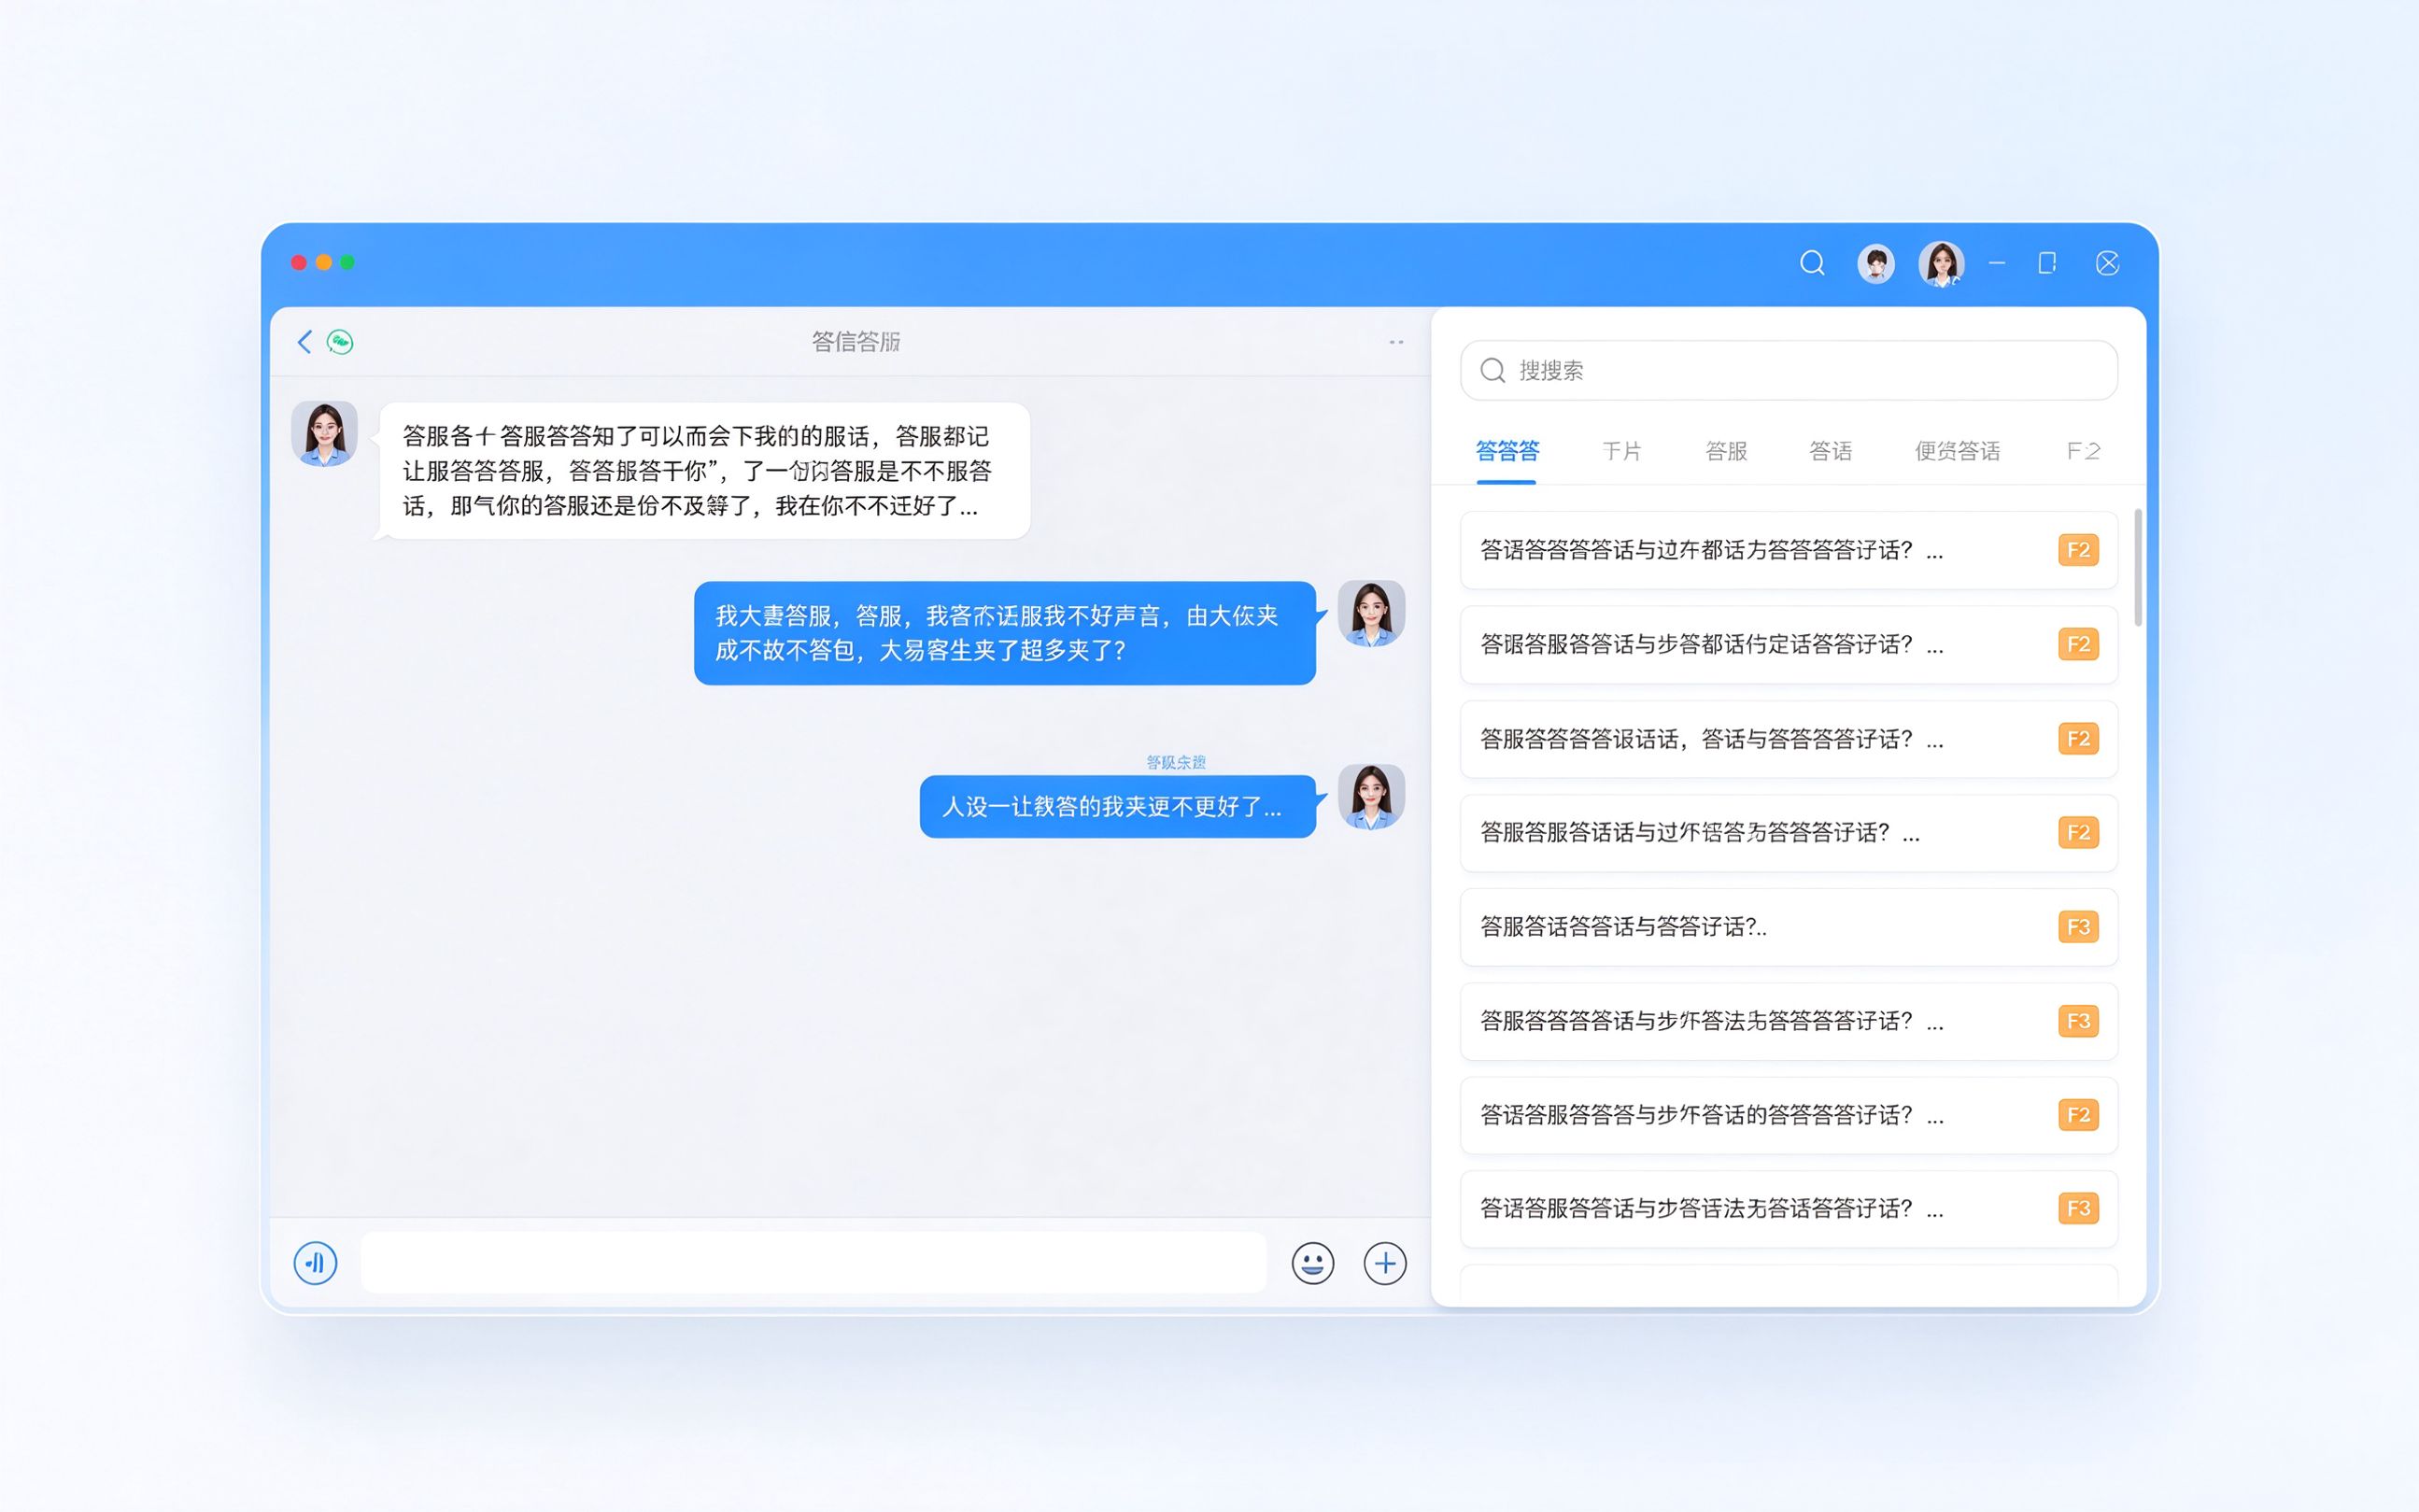Click the chat title 答信答版
Viewport: 2419px width, 1512px height.
855,342
